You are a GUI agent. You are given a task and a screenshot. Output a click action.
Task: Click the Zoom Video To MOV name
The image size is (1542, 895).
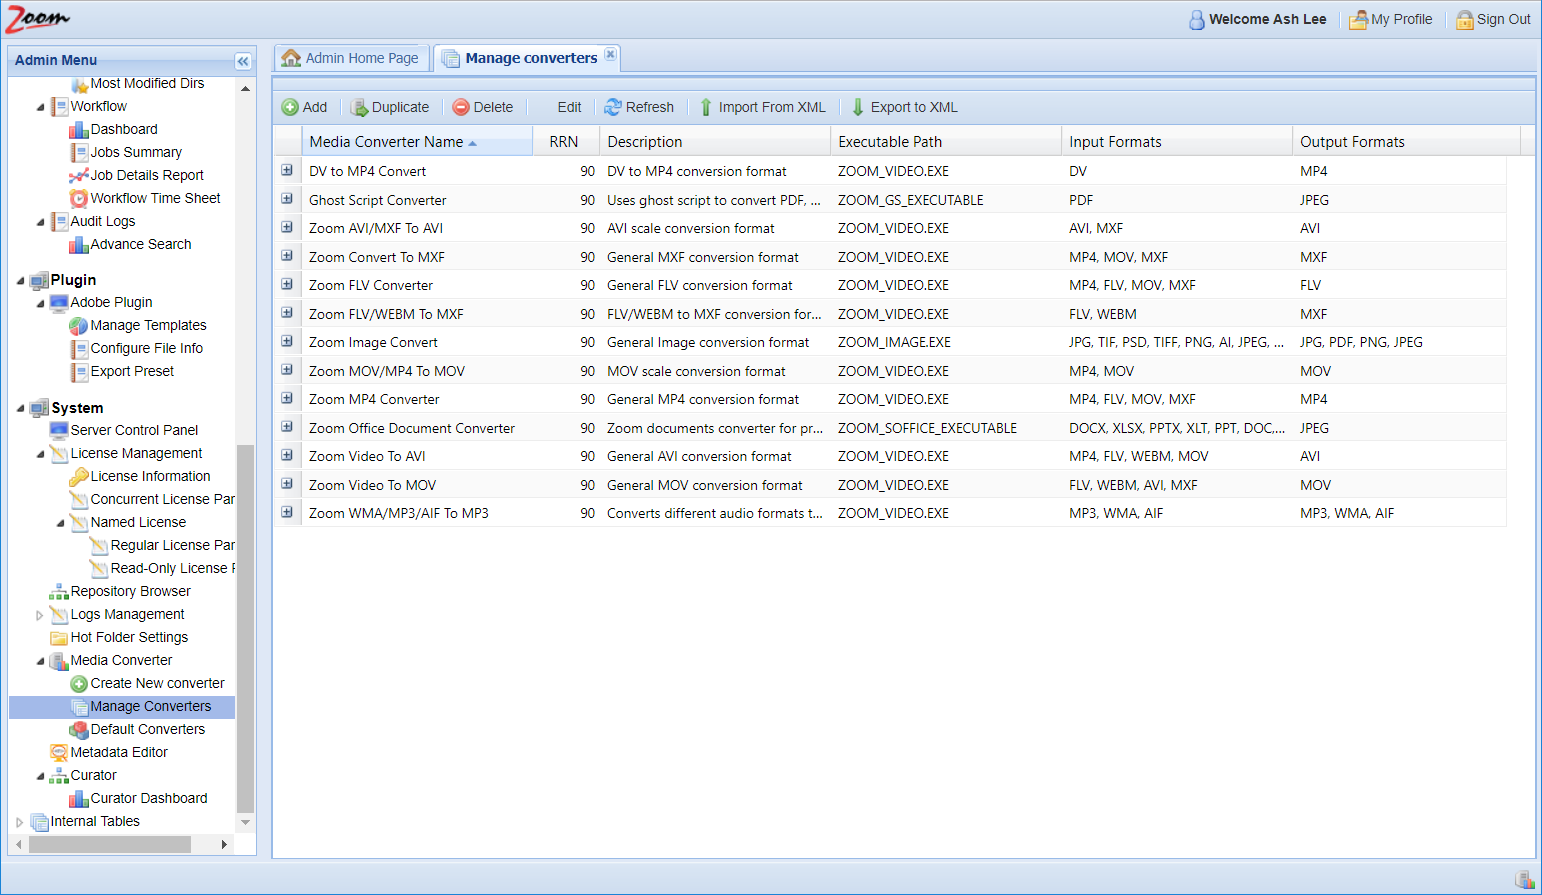pyautogui.click(x=372, y=485)
